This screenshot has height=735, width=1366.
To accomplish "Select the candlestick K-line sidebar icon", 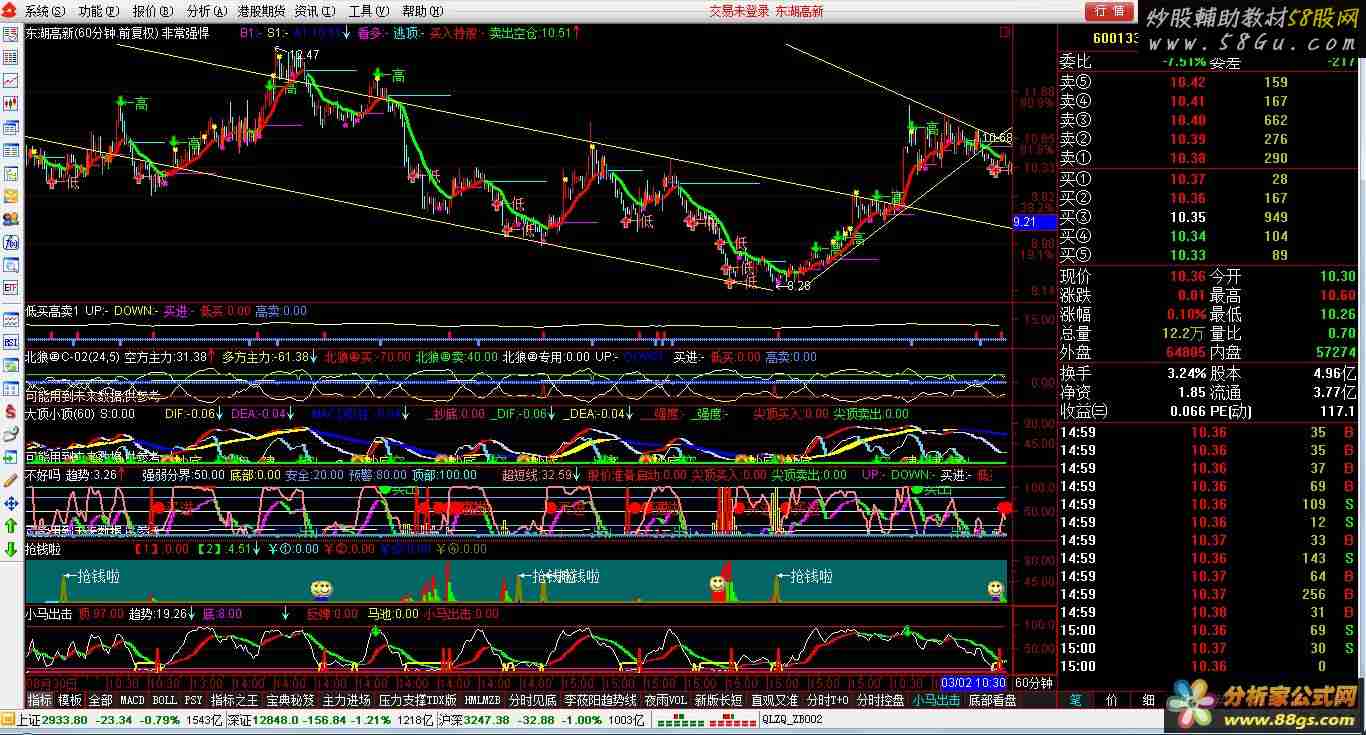I will [x=11, y=104].
